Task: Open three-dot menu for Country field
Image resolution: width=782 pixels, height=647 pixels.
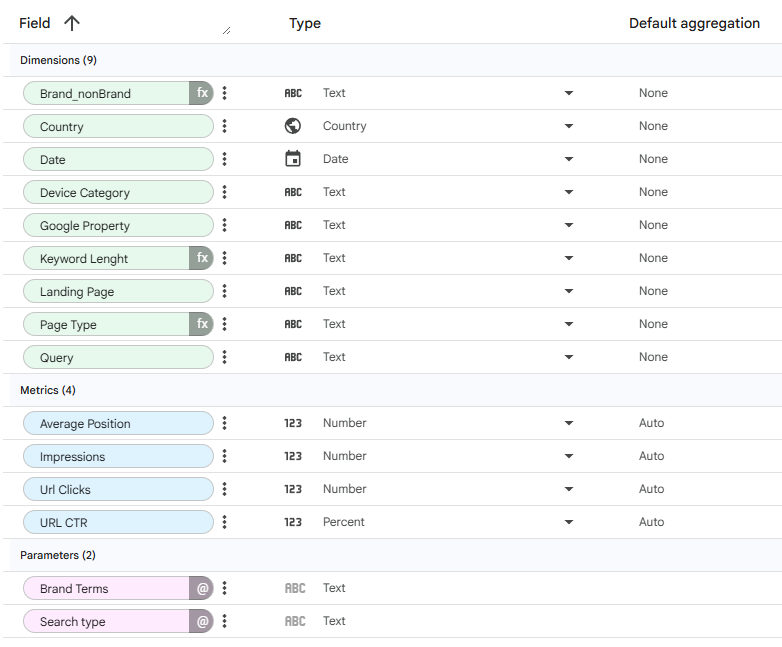Action: [x=225, y=126]
